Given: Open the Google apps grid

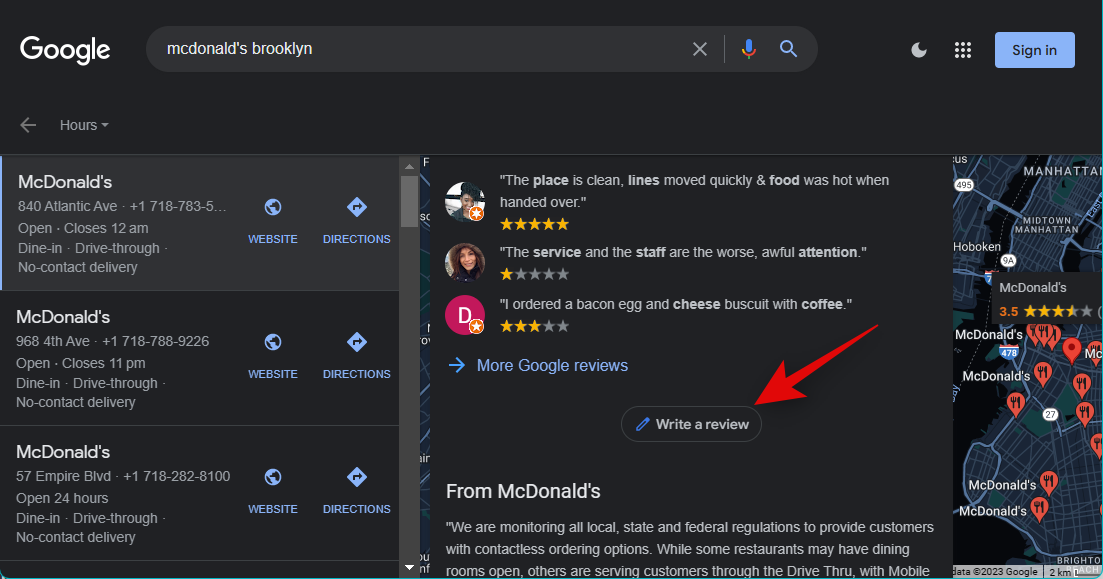Looking at the screenshot, I should pyautogui.click(x=963, y=50).
